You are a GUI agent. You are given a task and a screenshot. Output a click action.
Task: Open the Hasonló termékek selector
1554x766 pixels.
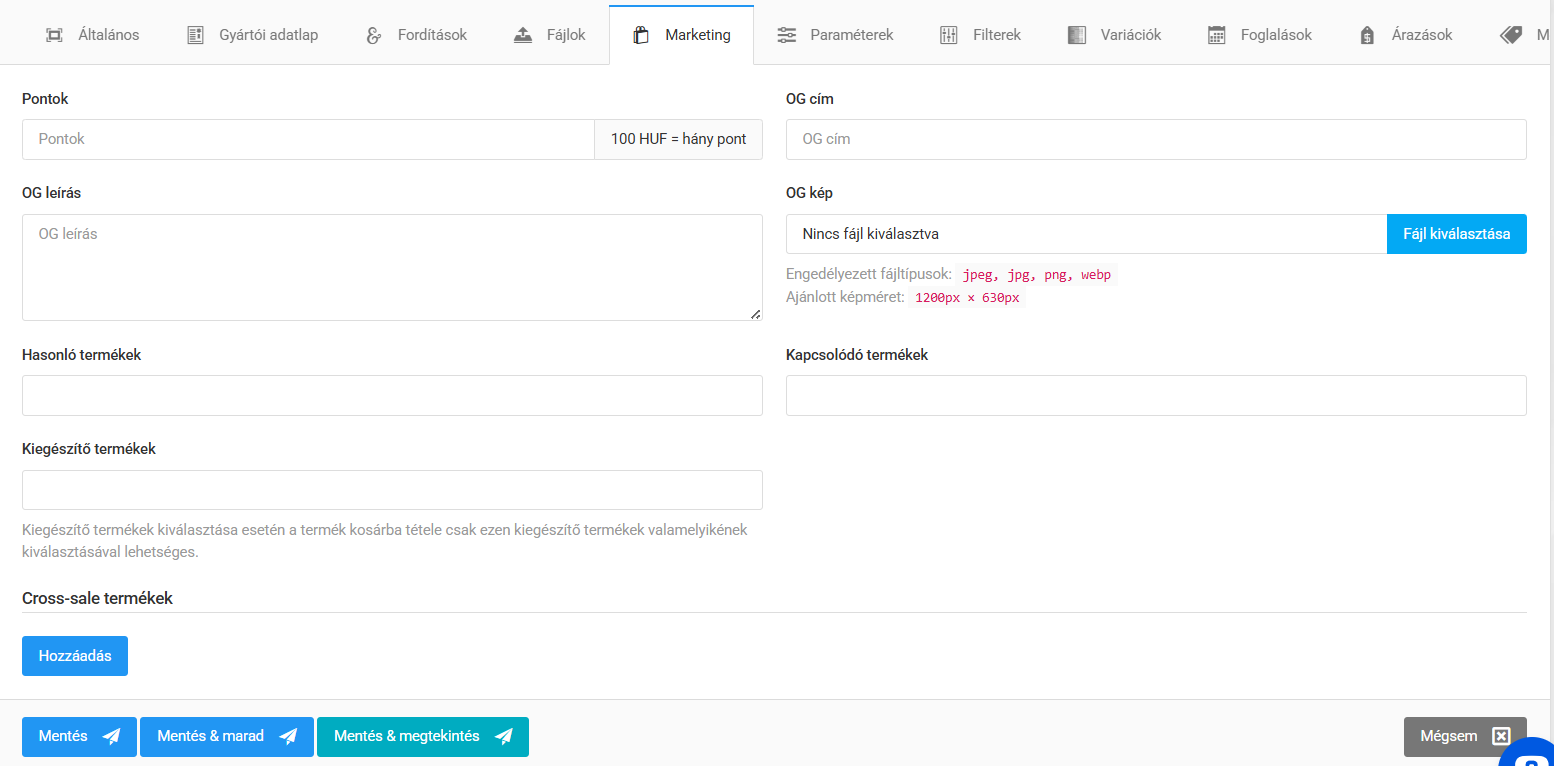[392, 395]
